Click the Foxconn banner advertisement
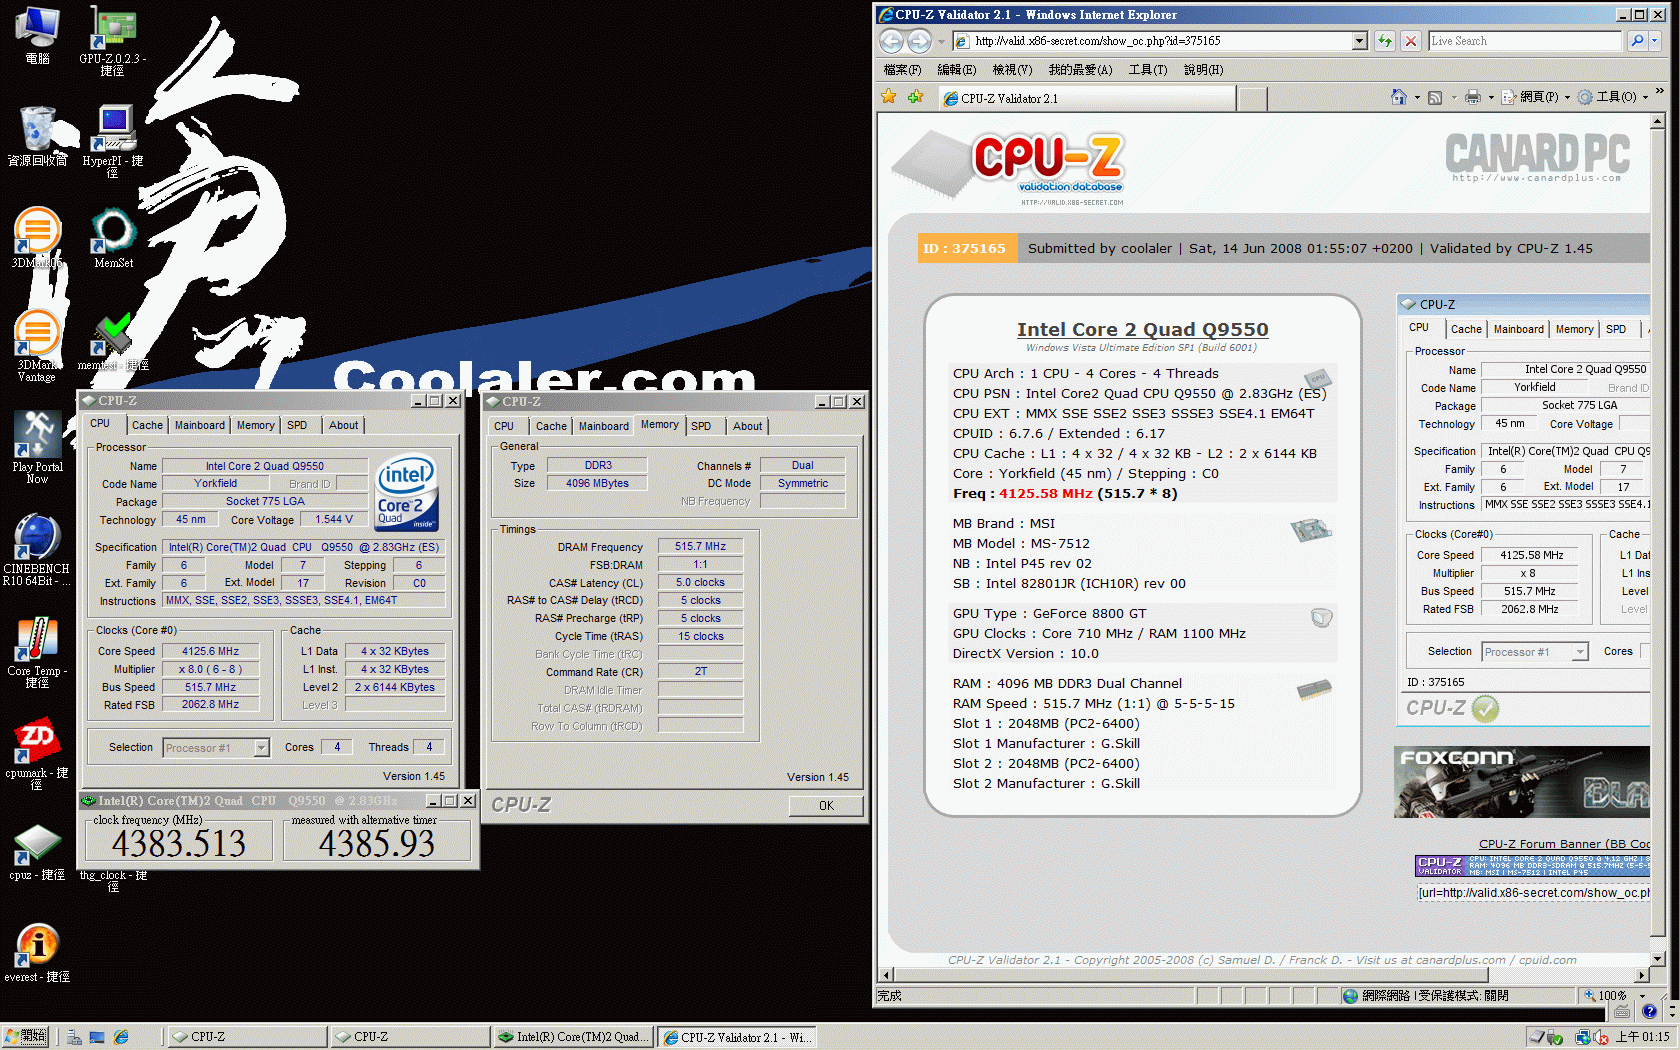Screen dimensions: 1680x1050 pos(1522,782)
